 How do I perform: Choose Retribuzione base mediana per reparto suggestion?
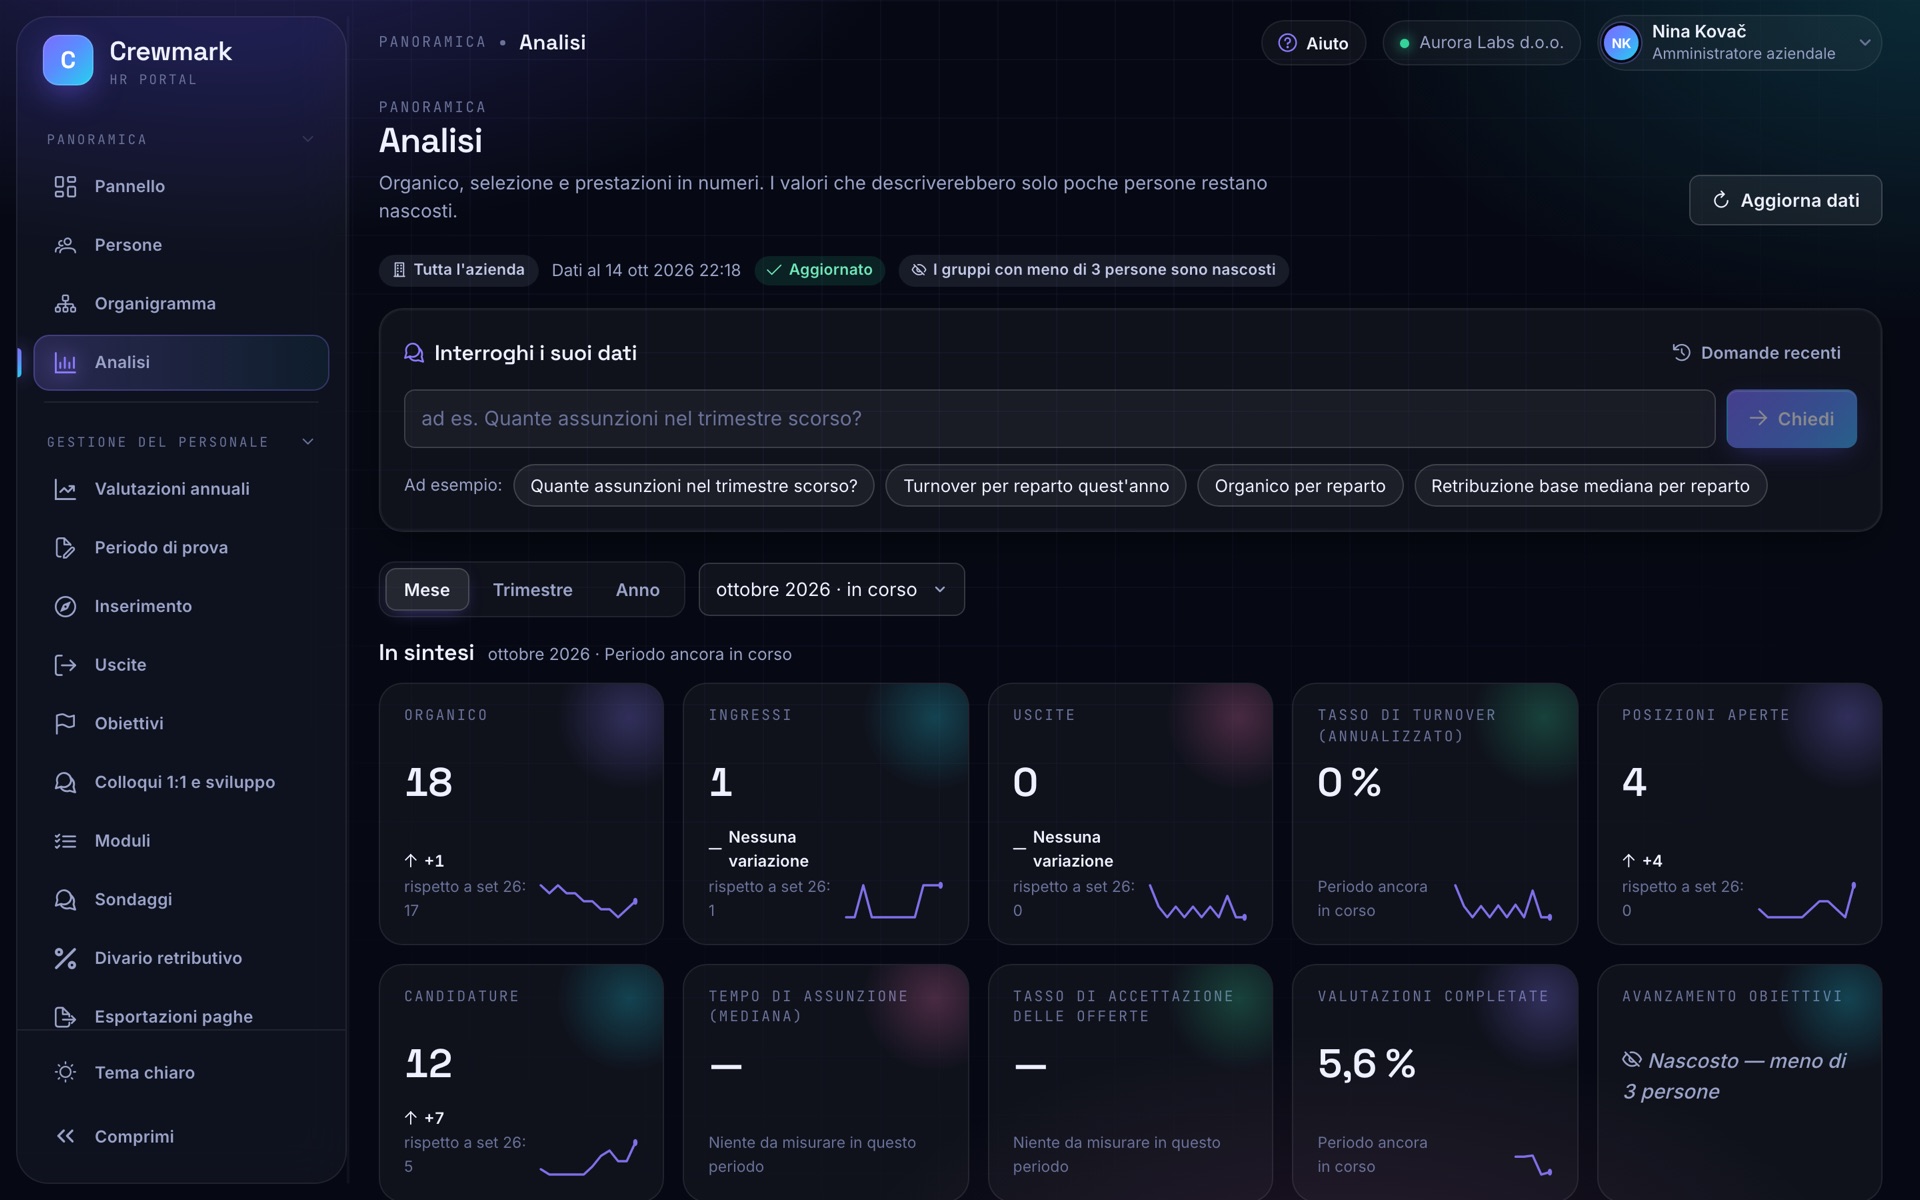(1590, 486)
